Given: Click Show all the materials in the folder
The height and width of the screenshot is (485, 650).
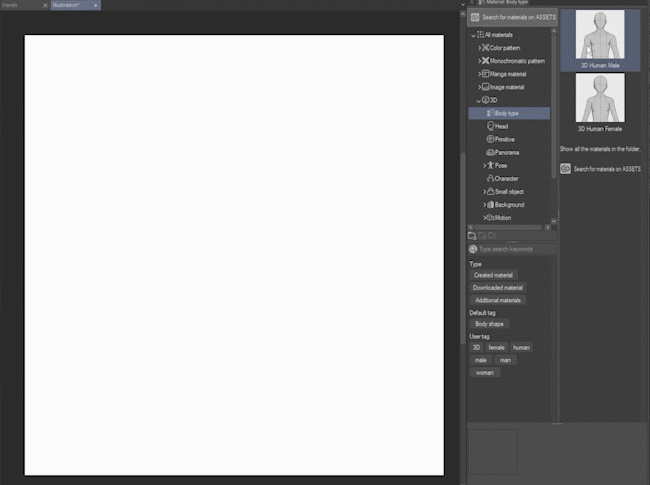Looking at the screenshot, I should coord(600,149).
